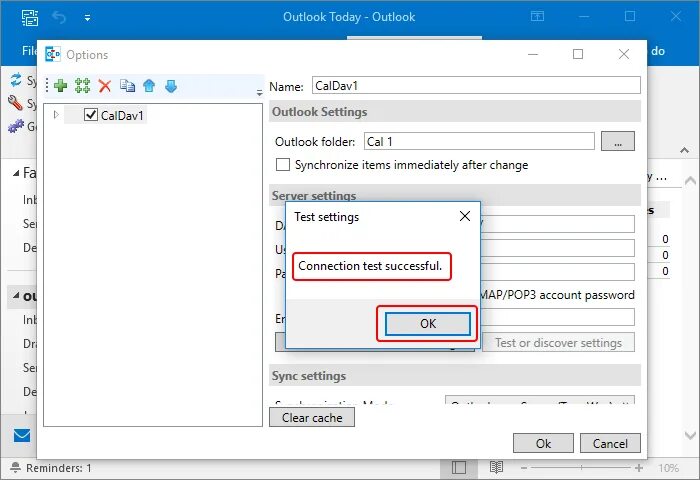Click the zoom percentage in status bar
Viewport: 700px width, 480px height.
point(668,468)
